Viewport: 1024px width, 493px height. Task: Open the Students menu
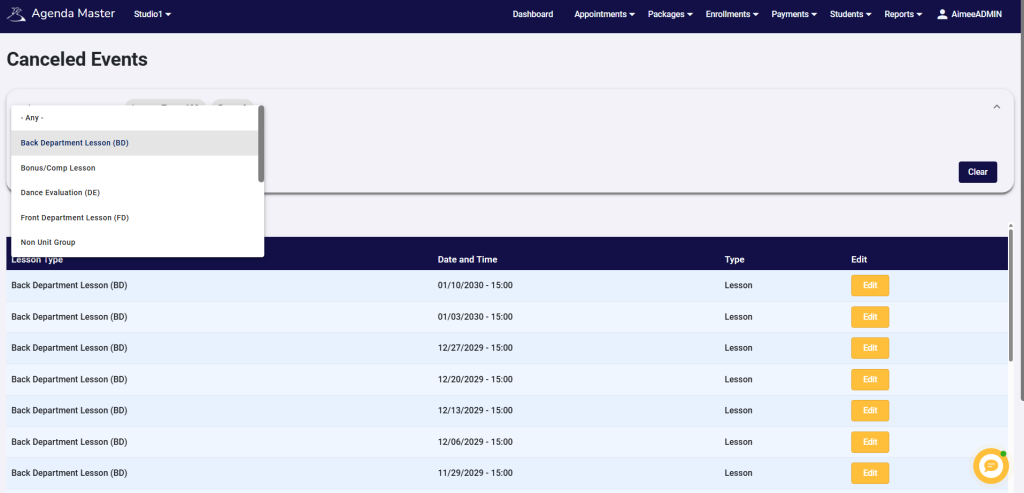point(852,15)
